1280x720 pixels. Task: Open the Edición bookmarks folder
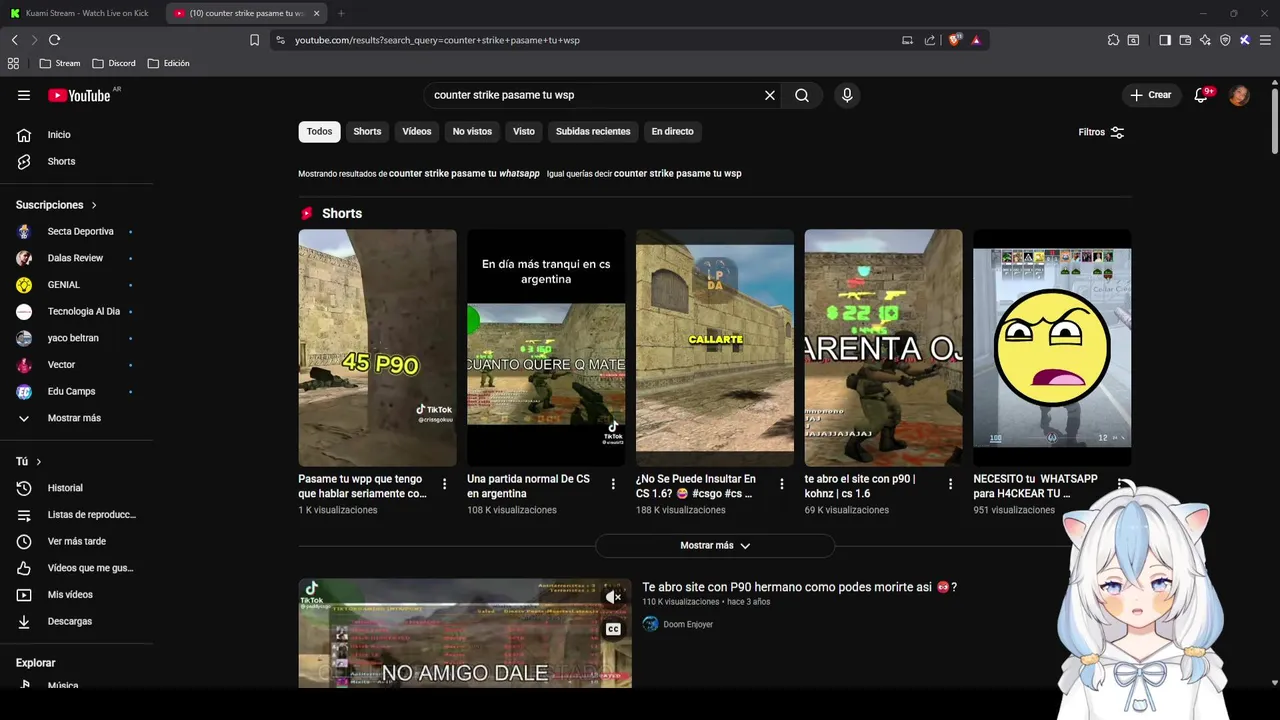coord(168,63)
